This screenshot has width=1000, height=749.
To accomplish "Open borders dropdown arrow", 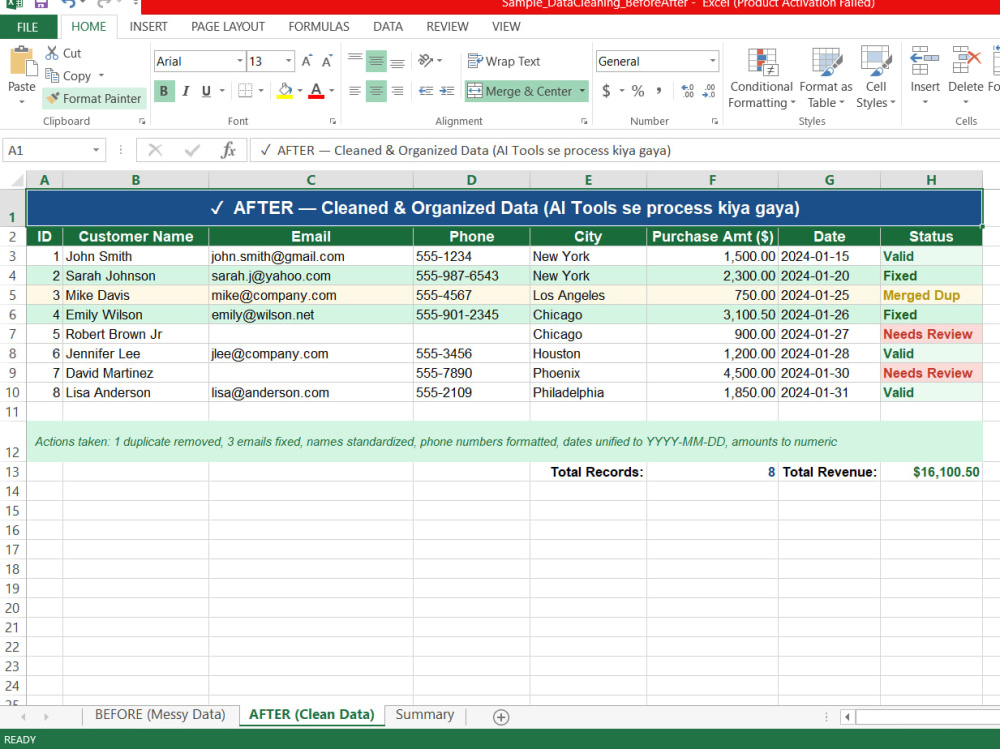I will tap(261, 91).
